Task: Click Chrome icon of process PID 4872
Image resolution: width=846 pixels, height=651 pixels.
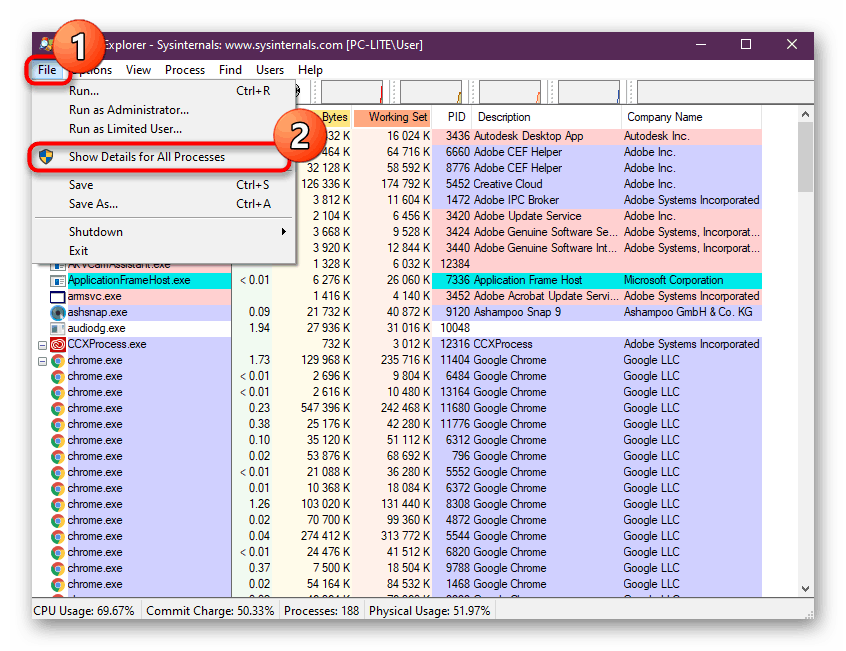Action: pyautogui.click(x=58, y=520)
